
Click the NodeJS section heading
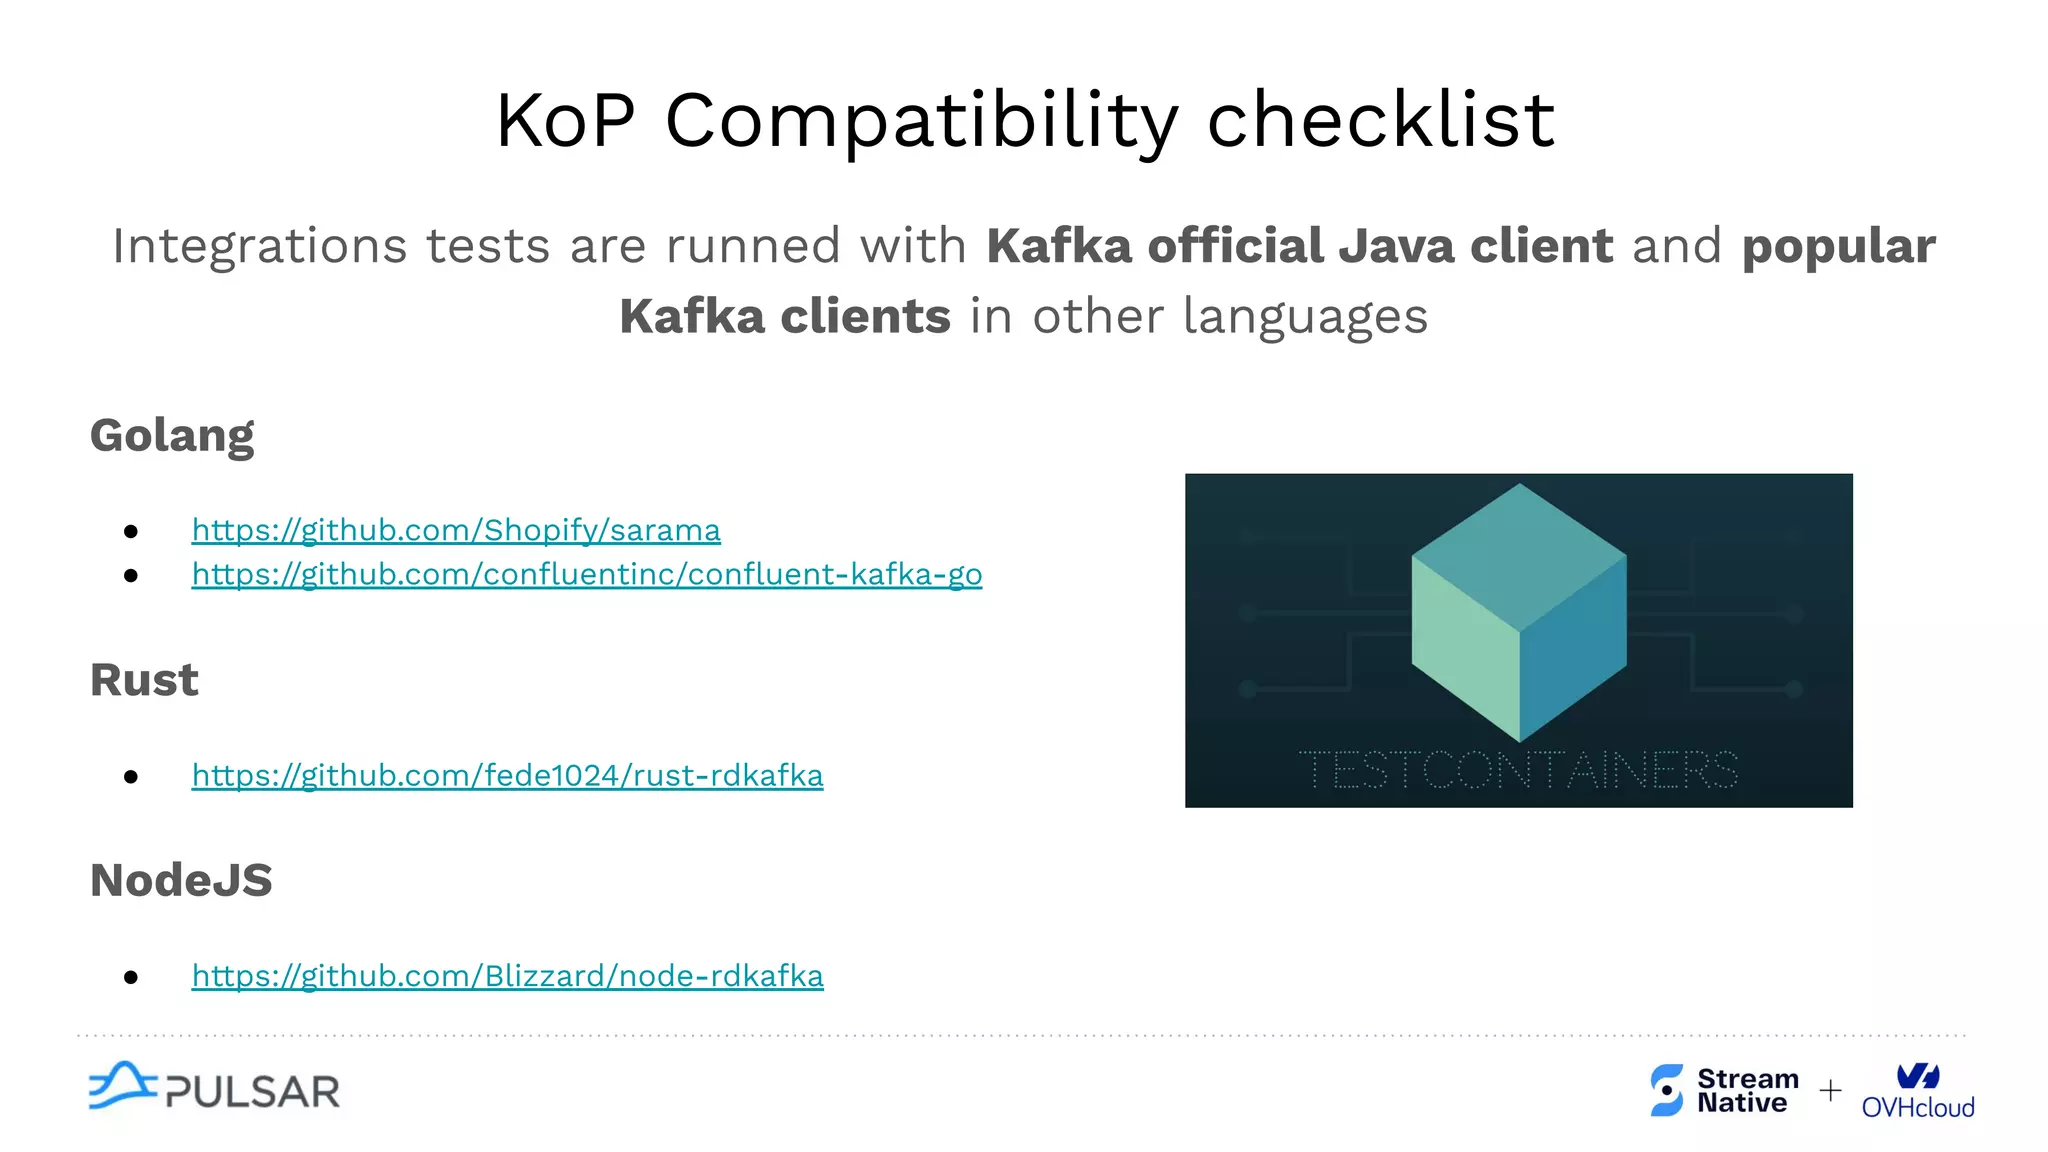click(181, 880)
